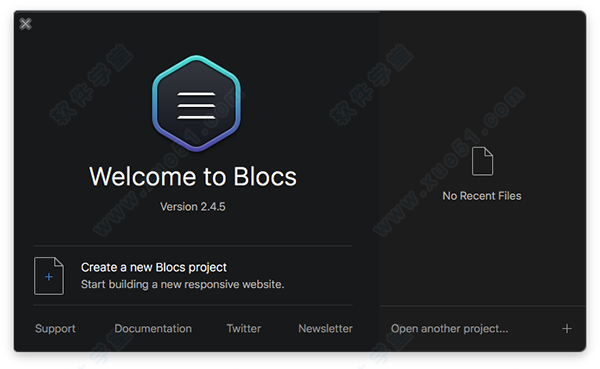Image resolution: width=600 pixels, height=369 pixels.
Task: Click Start building a new responsive website text
Action: point(183,284)
